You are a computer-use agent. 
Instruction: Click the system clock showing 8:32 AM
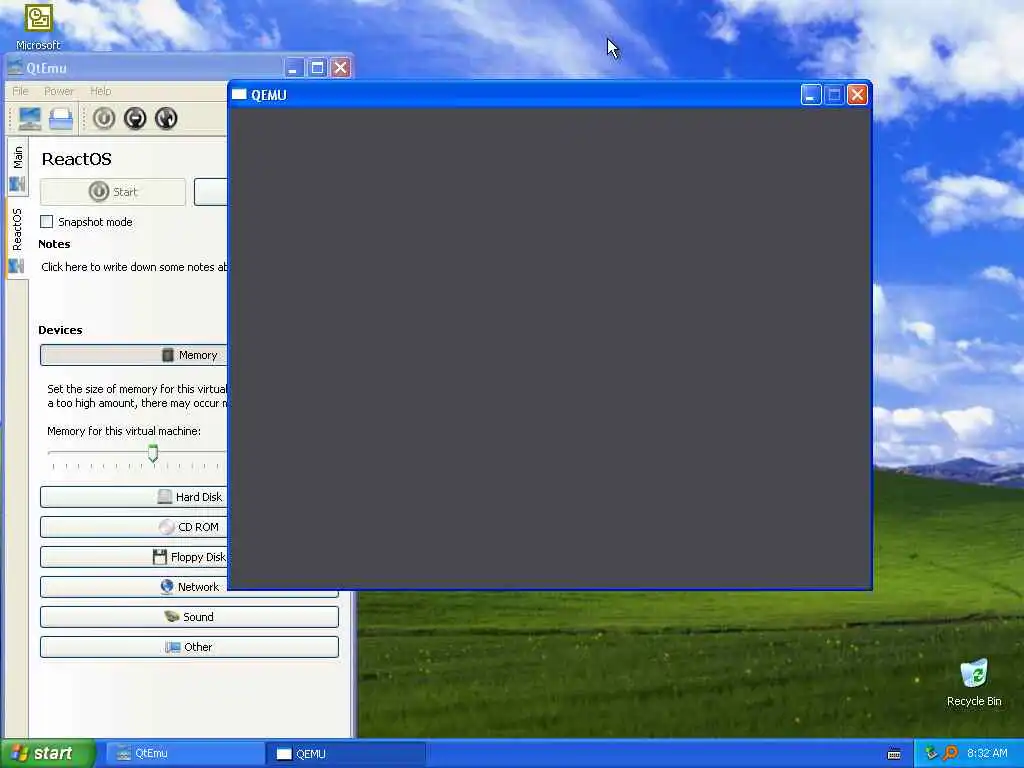click(987, 754)
